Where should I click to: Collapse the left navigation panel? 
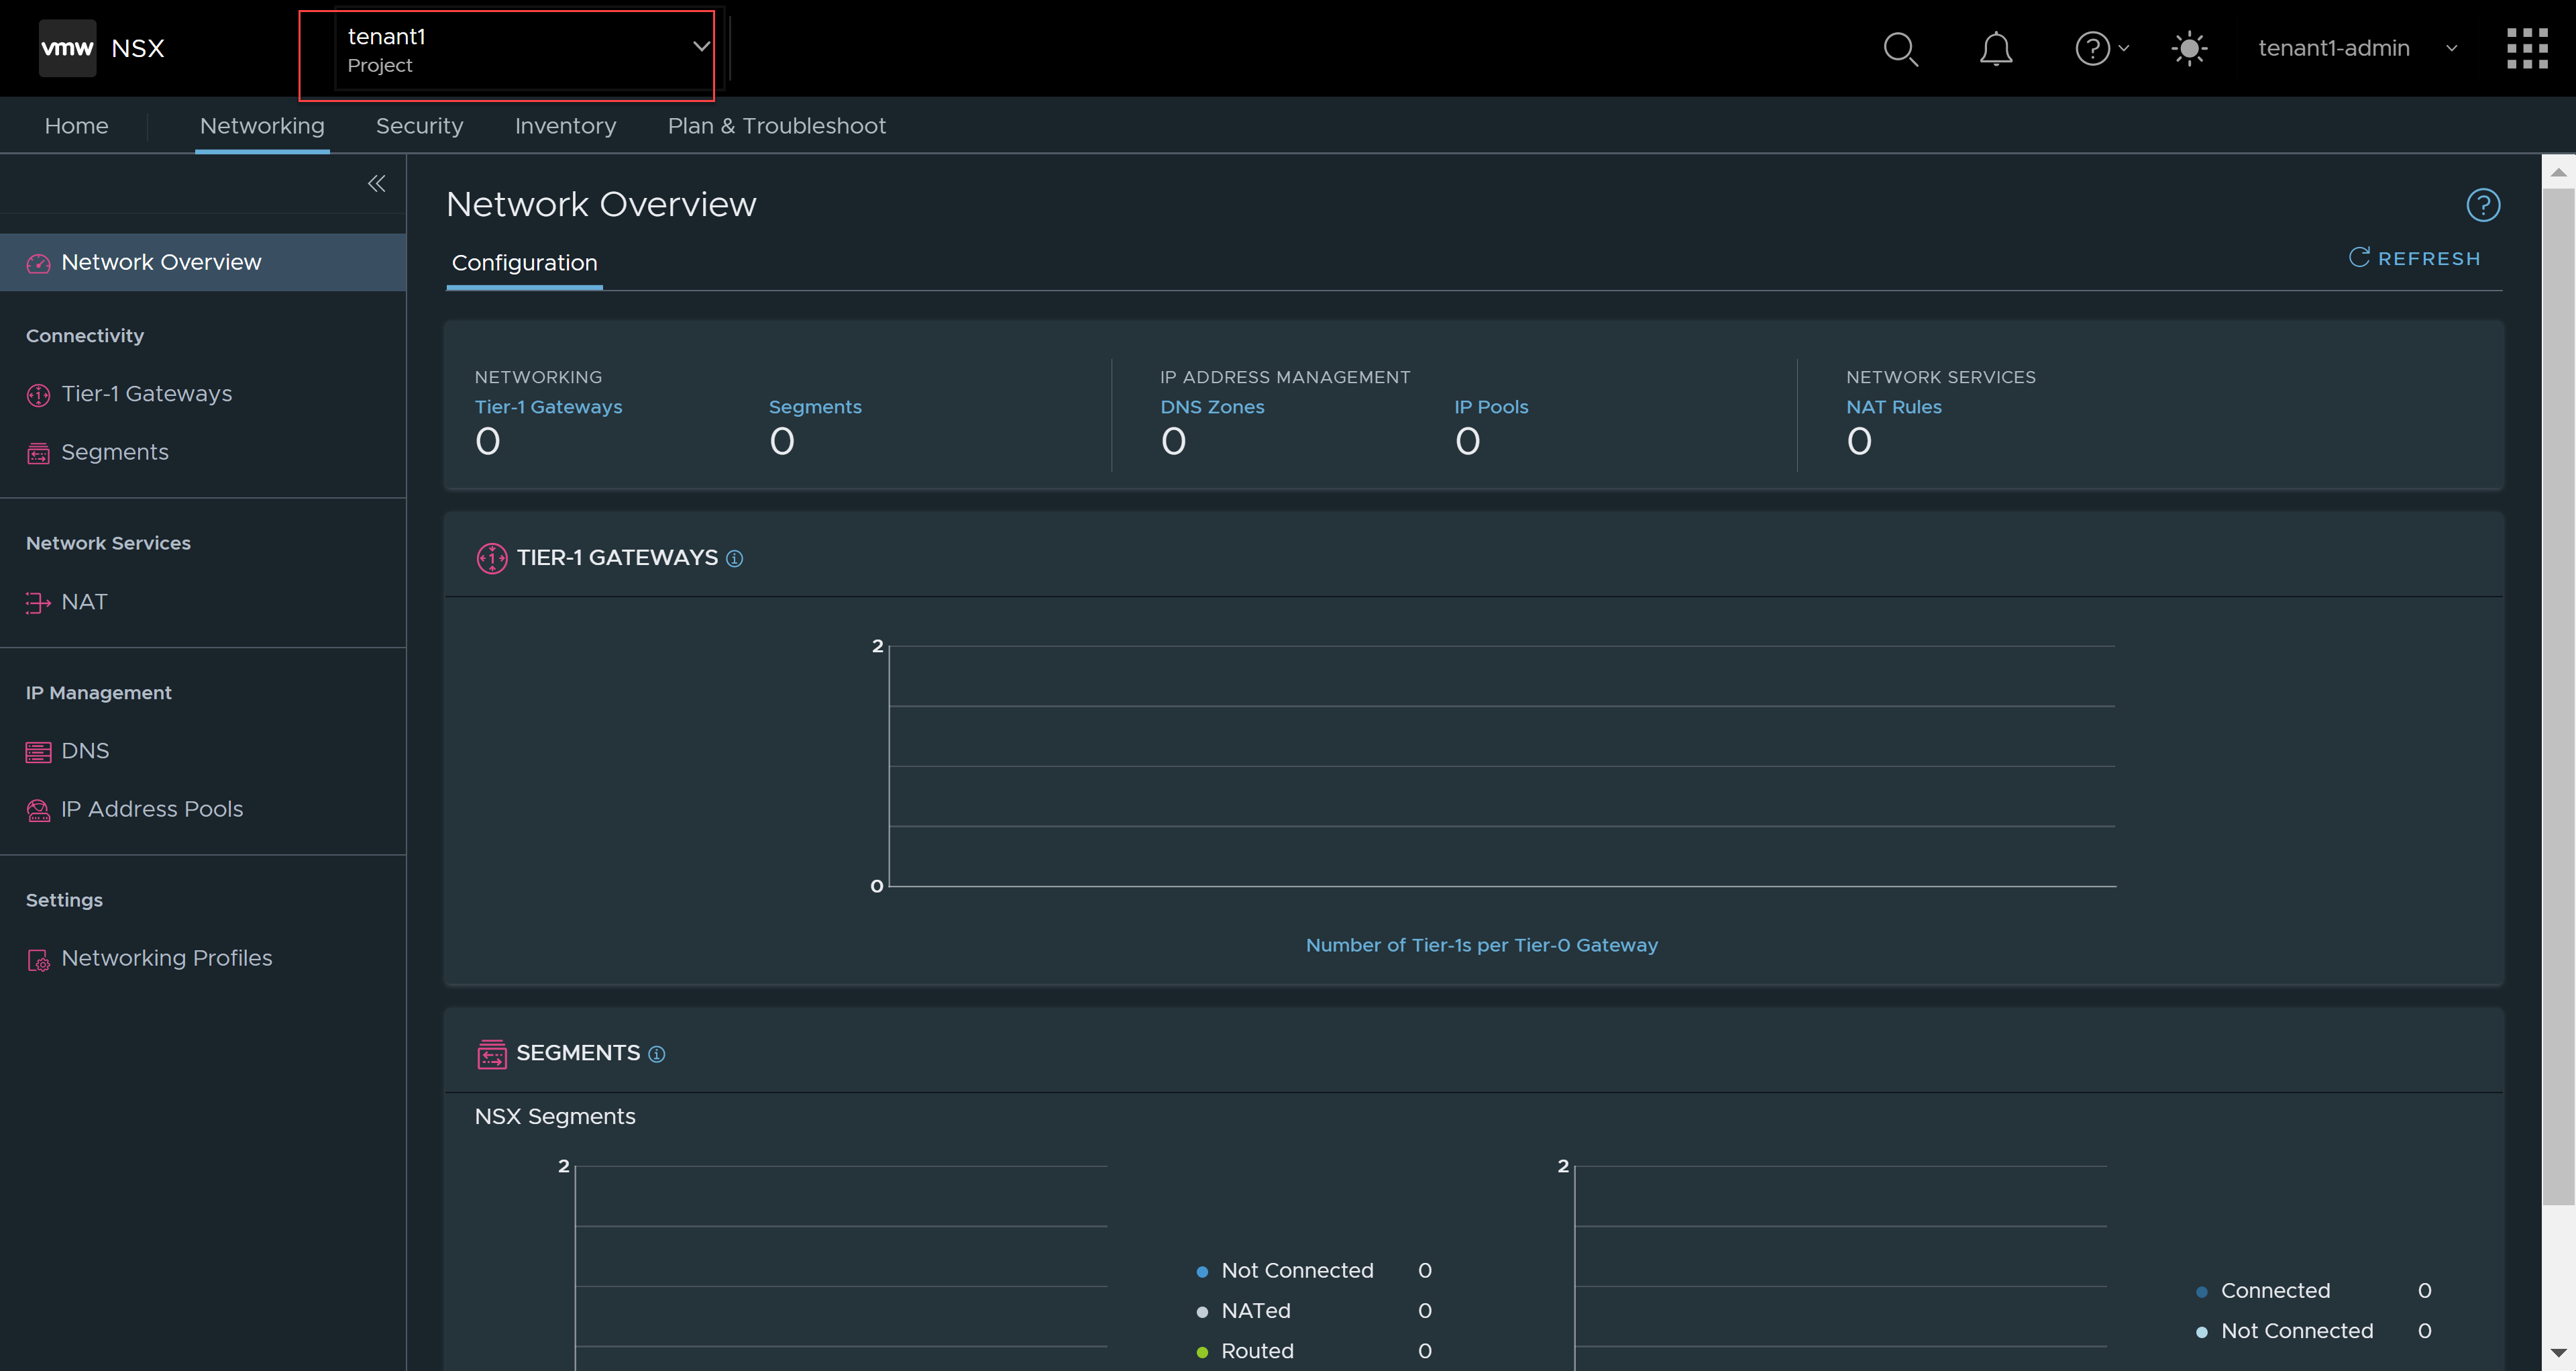point(376,183)
